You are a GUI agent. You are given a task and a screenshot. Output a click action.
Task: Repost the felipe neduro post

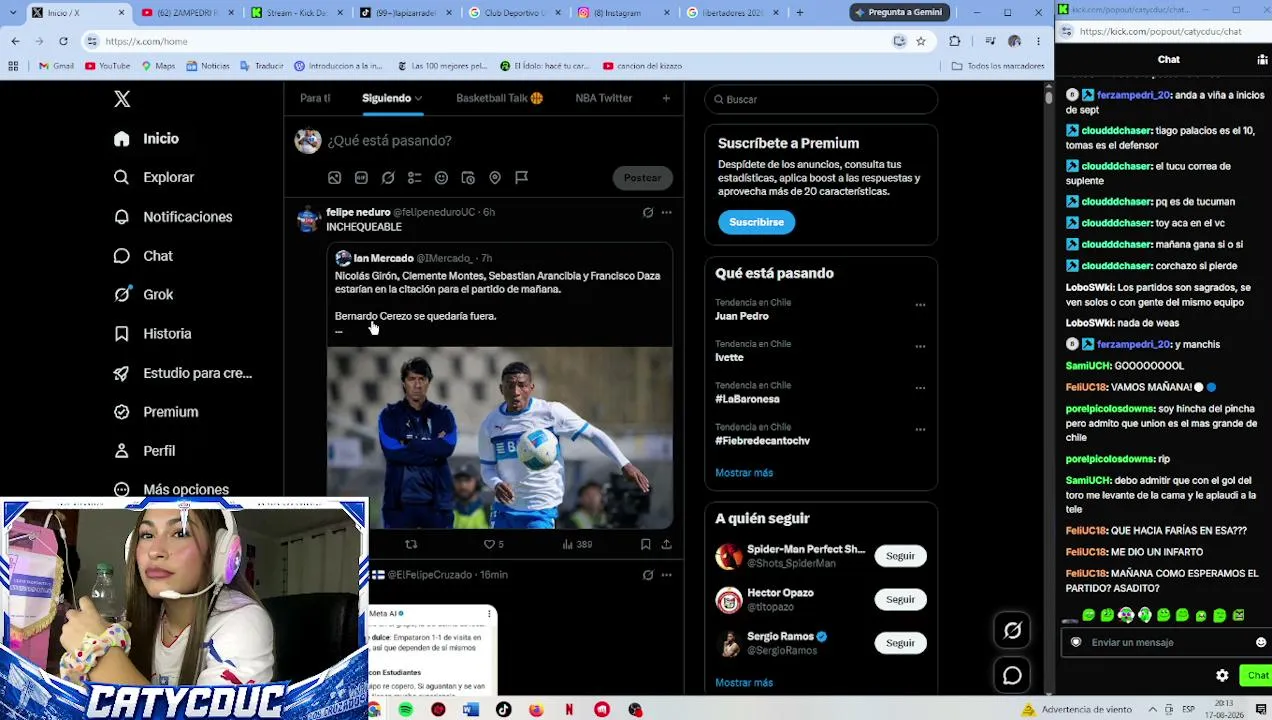[411, 545]
